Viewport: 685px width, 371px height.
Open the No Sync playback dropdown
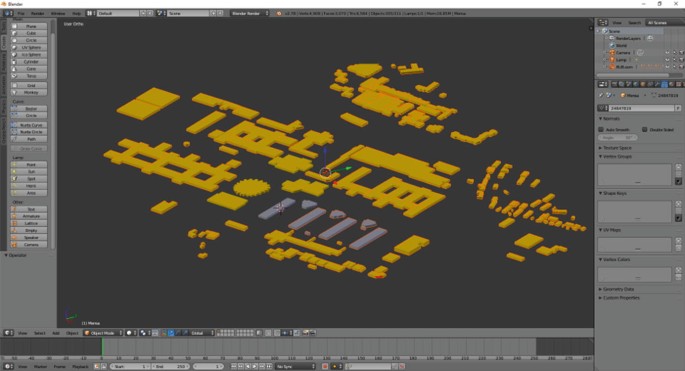click(x=295, y=367)
